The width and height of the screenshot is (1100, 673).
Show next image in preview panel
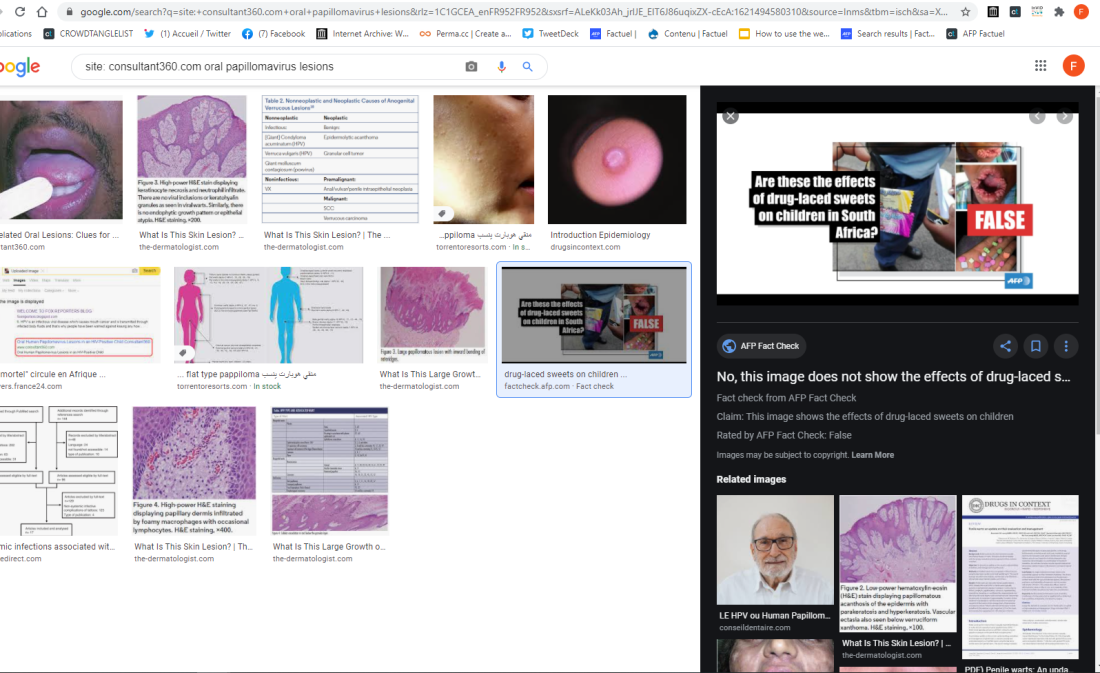click(x=1064, y=116)
